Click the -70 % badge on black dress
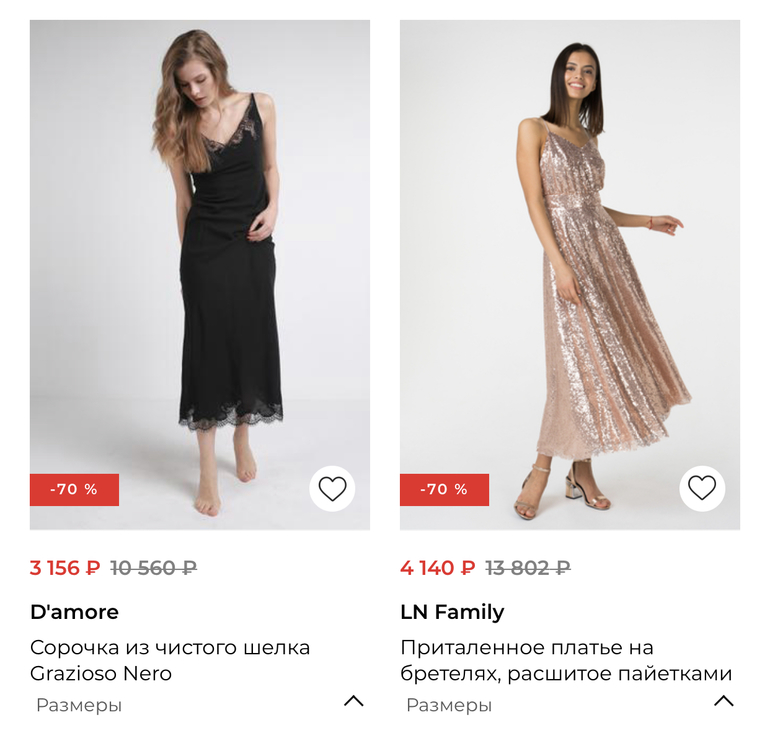This screenshot has height=738, width=770. click(75, 490)
